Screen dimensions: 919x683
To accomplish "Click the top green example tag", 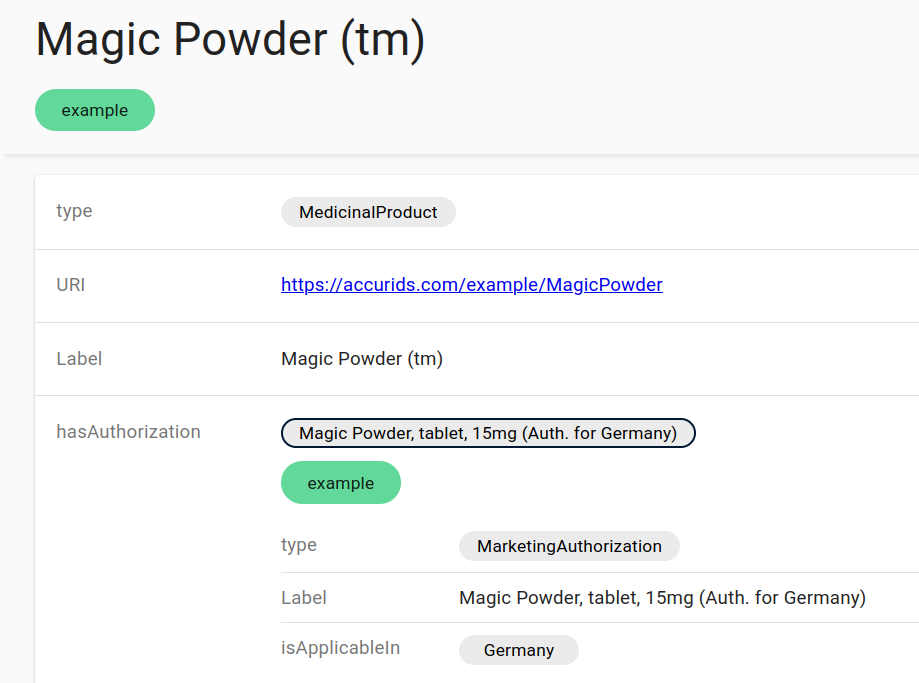I will pos(95,110).
